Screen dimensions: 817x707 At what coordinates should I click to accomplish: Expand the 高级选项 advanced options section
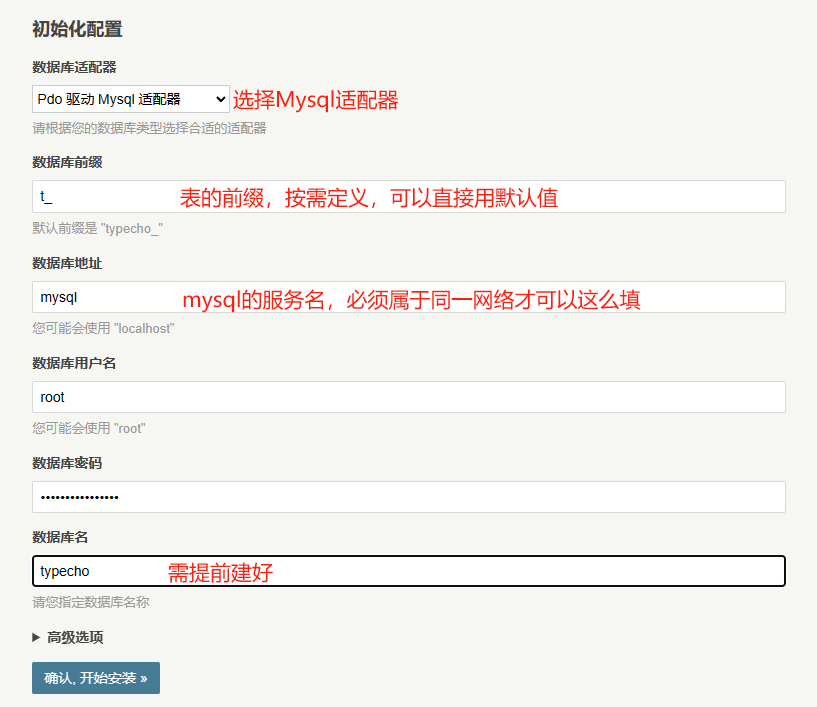click(68, 637)
